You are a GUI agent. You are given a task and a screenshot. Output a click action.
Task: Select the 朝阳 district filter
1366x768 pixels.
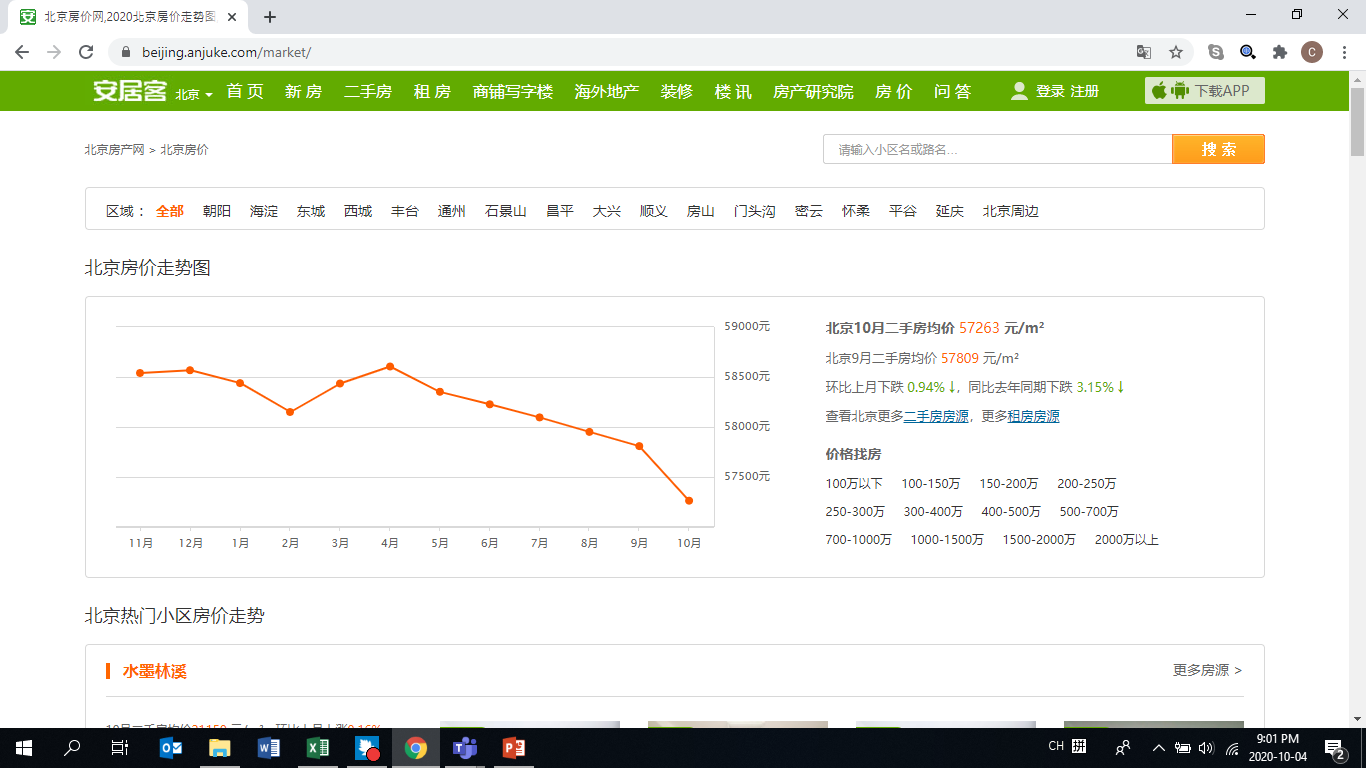tap(216, 211)
